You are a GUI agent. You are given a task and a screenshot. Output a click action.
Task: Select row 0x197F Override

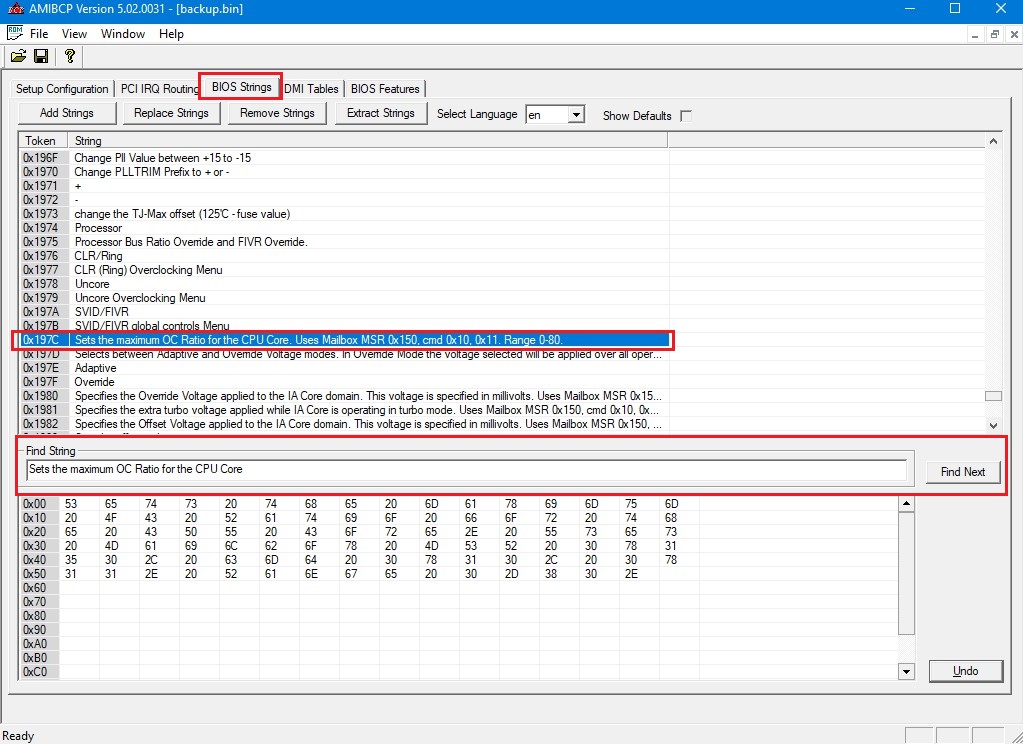click(x=344, y=382)
